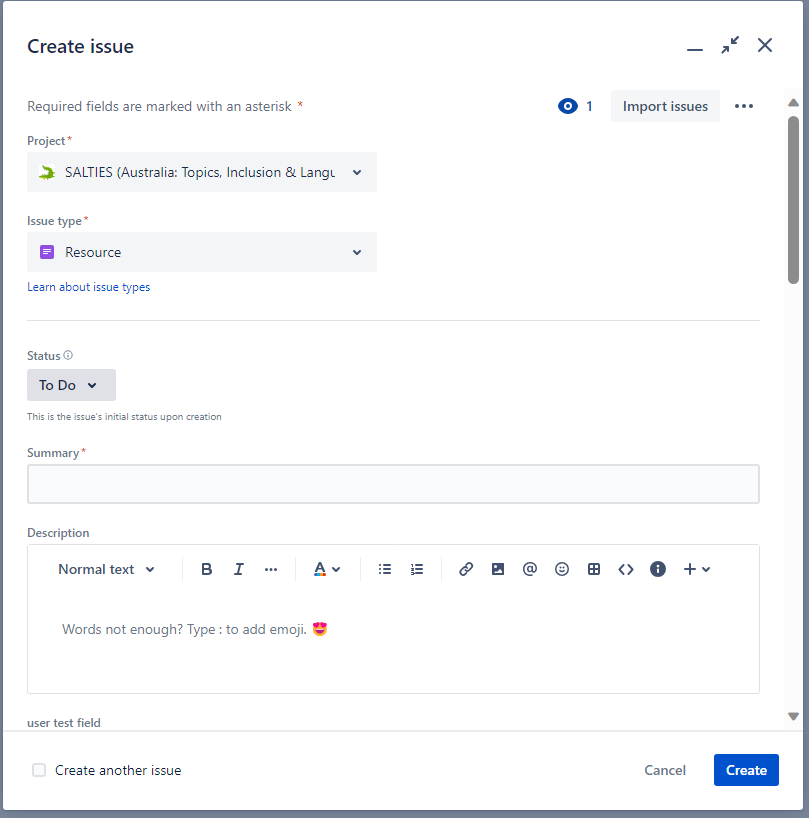Viewport: 809px width, 818px height.
Task: Open the emoji picker
Action: 562,569
